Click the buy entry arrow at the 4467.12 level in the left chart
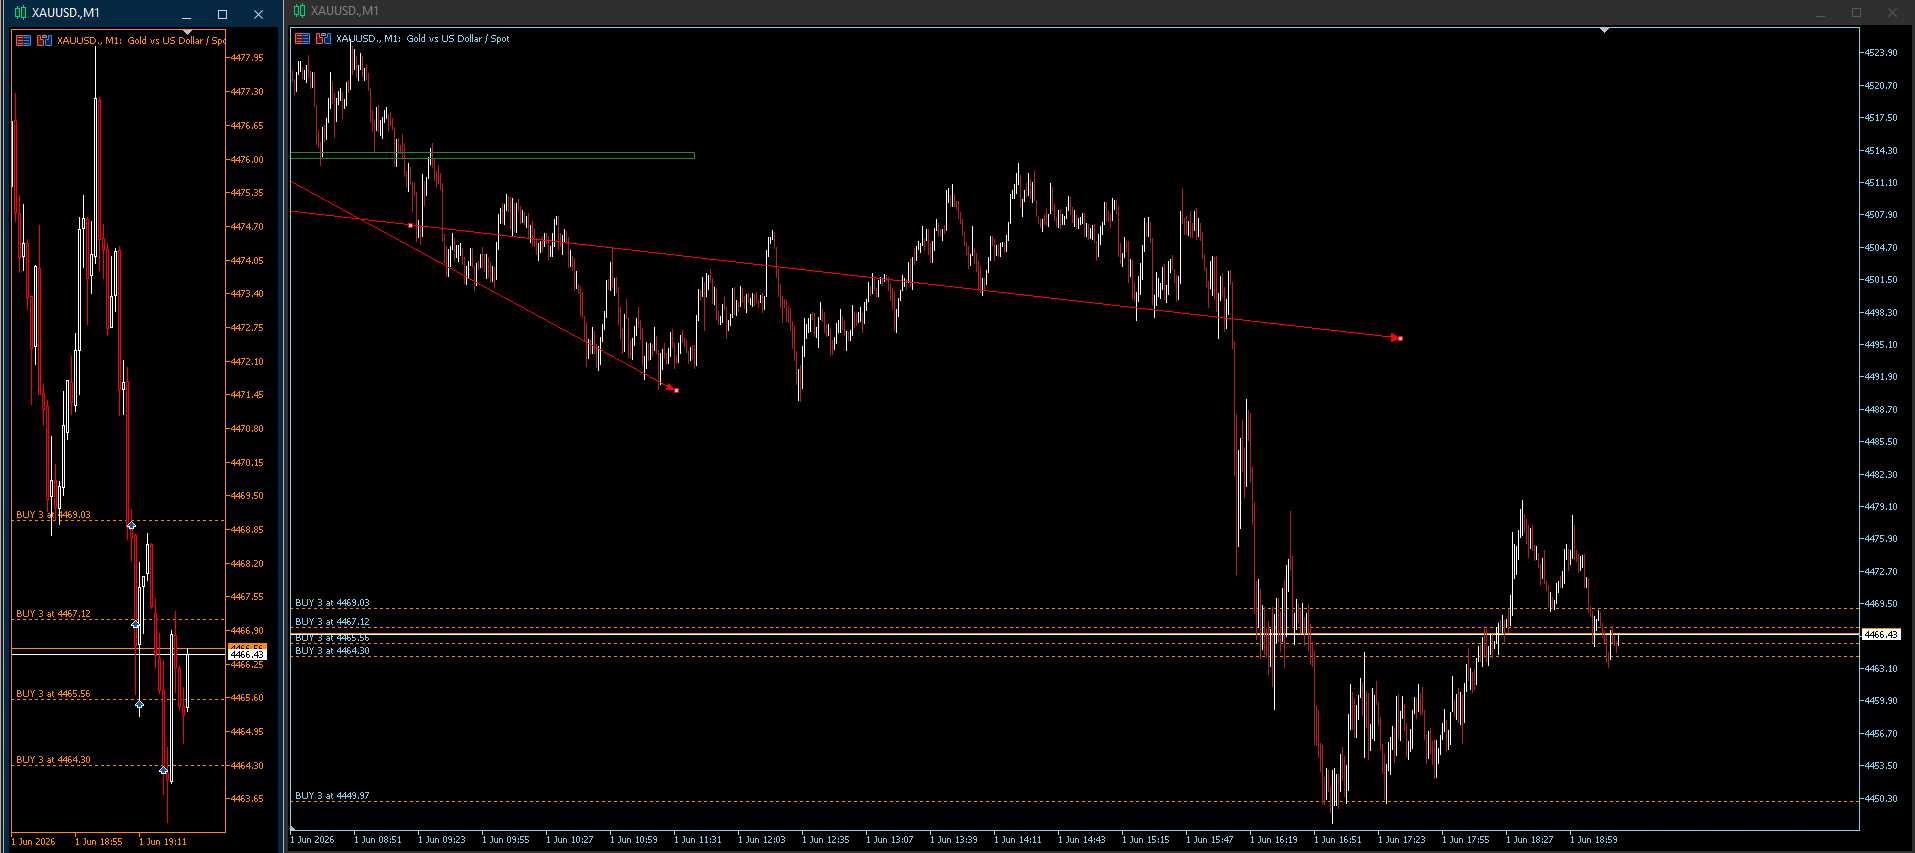The height and width of the screenshot is (853, 1915). click(x=136, y=624)
